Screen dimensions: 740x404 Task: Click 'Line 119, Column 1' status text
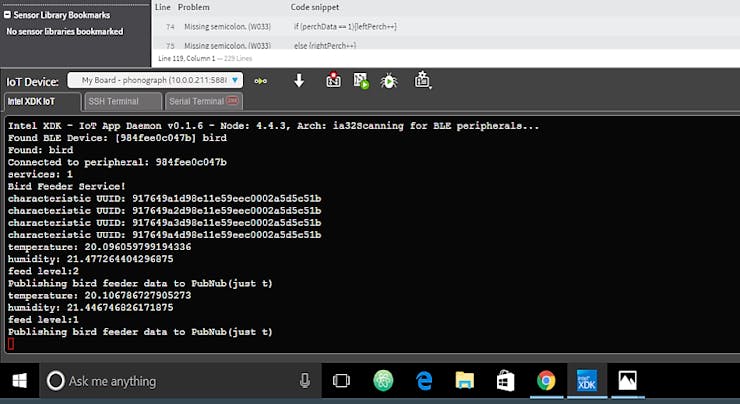click(186, 59)
